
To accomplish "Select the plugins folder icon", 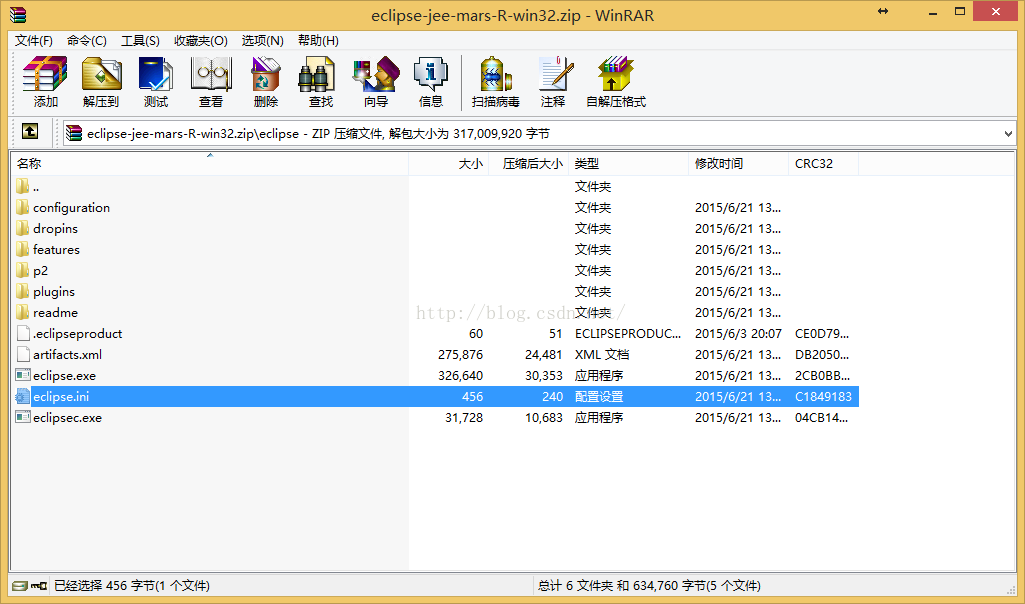I will point(22,291).
